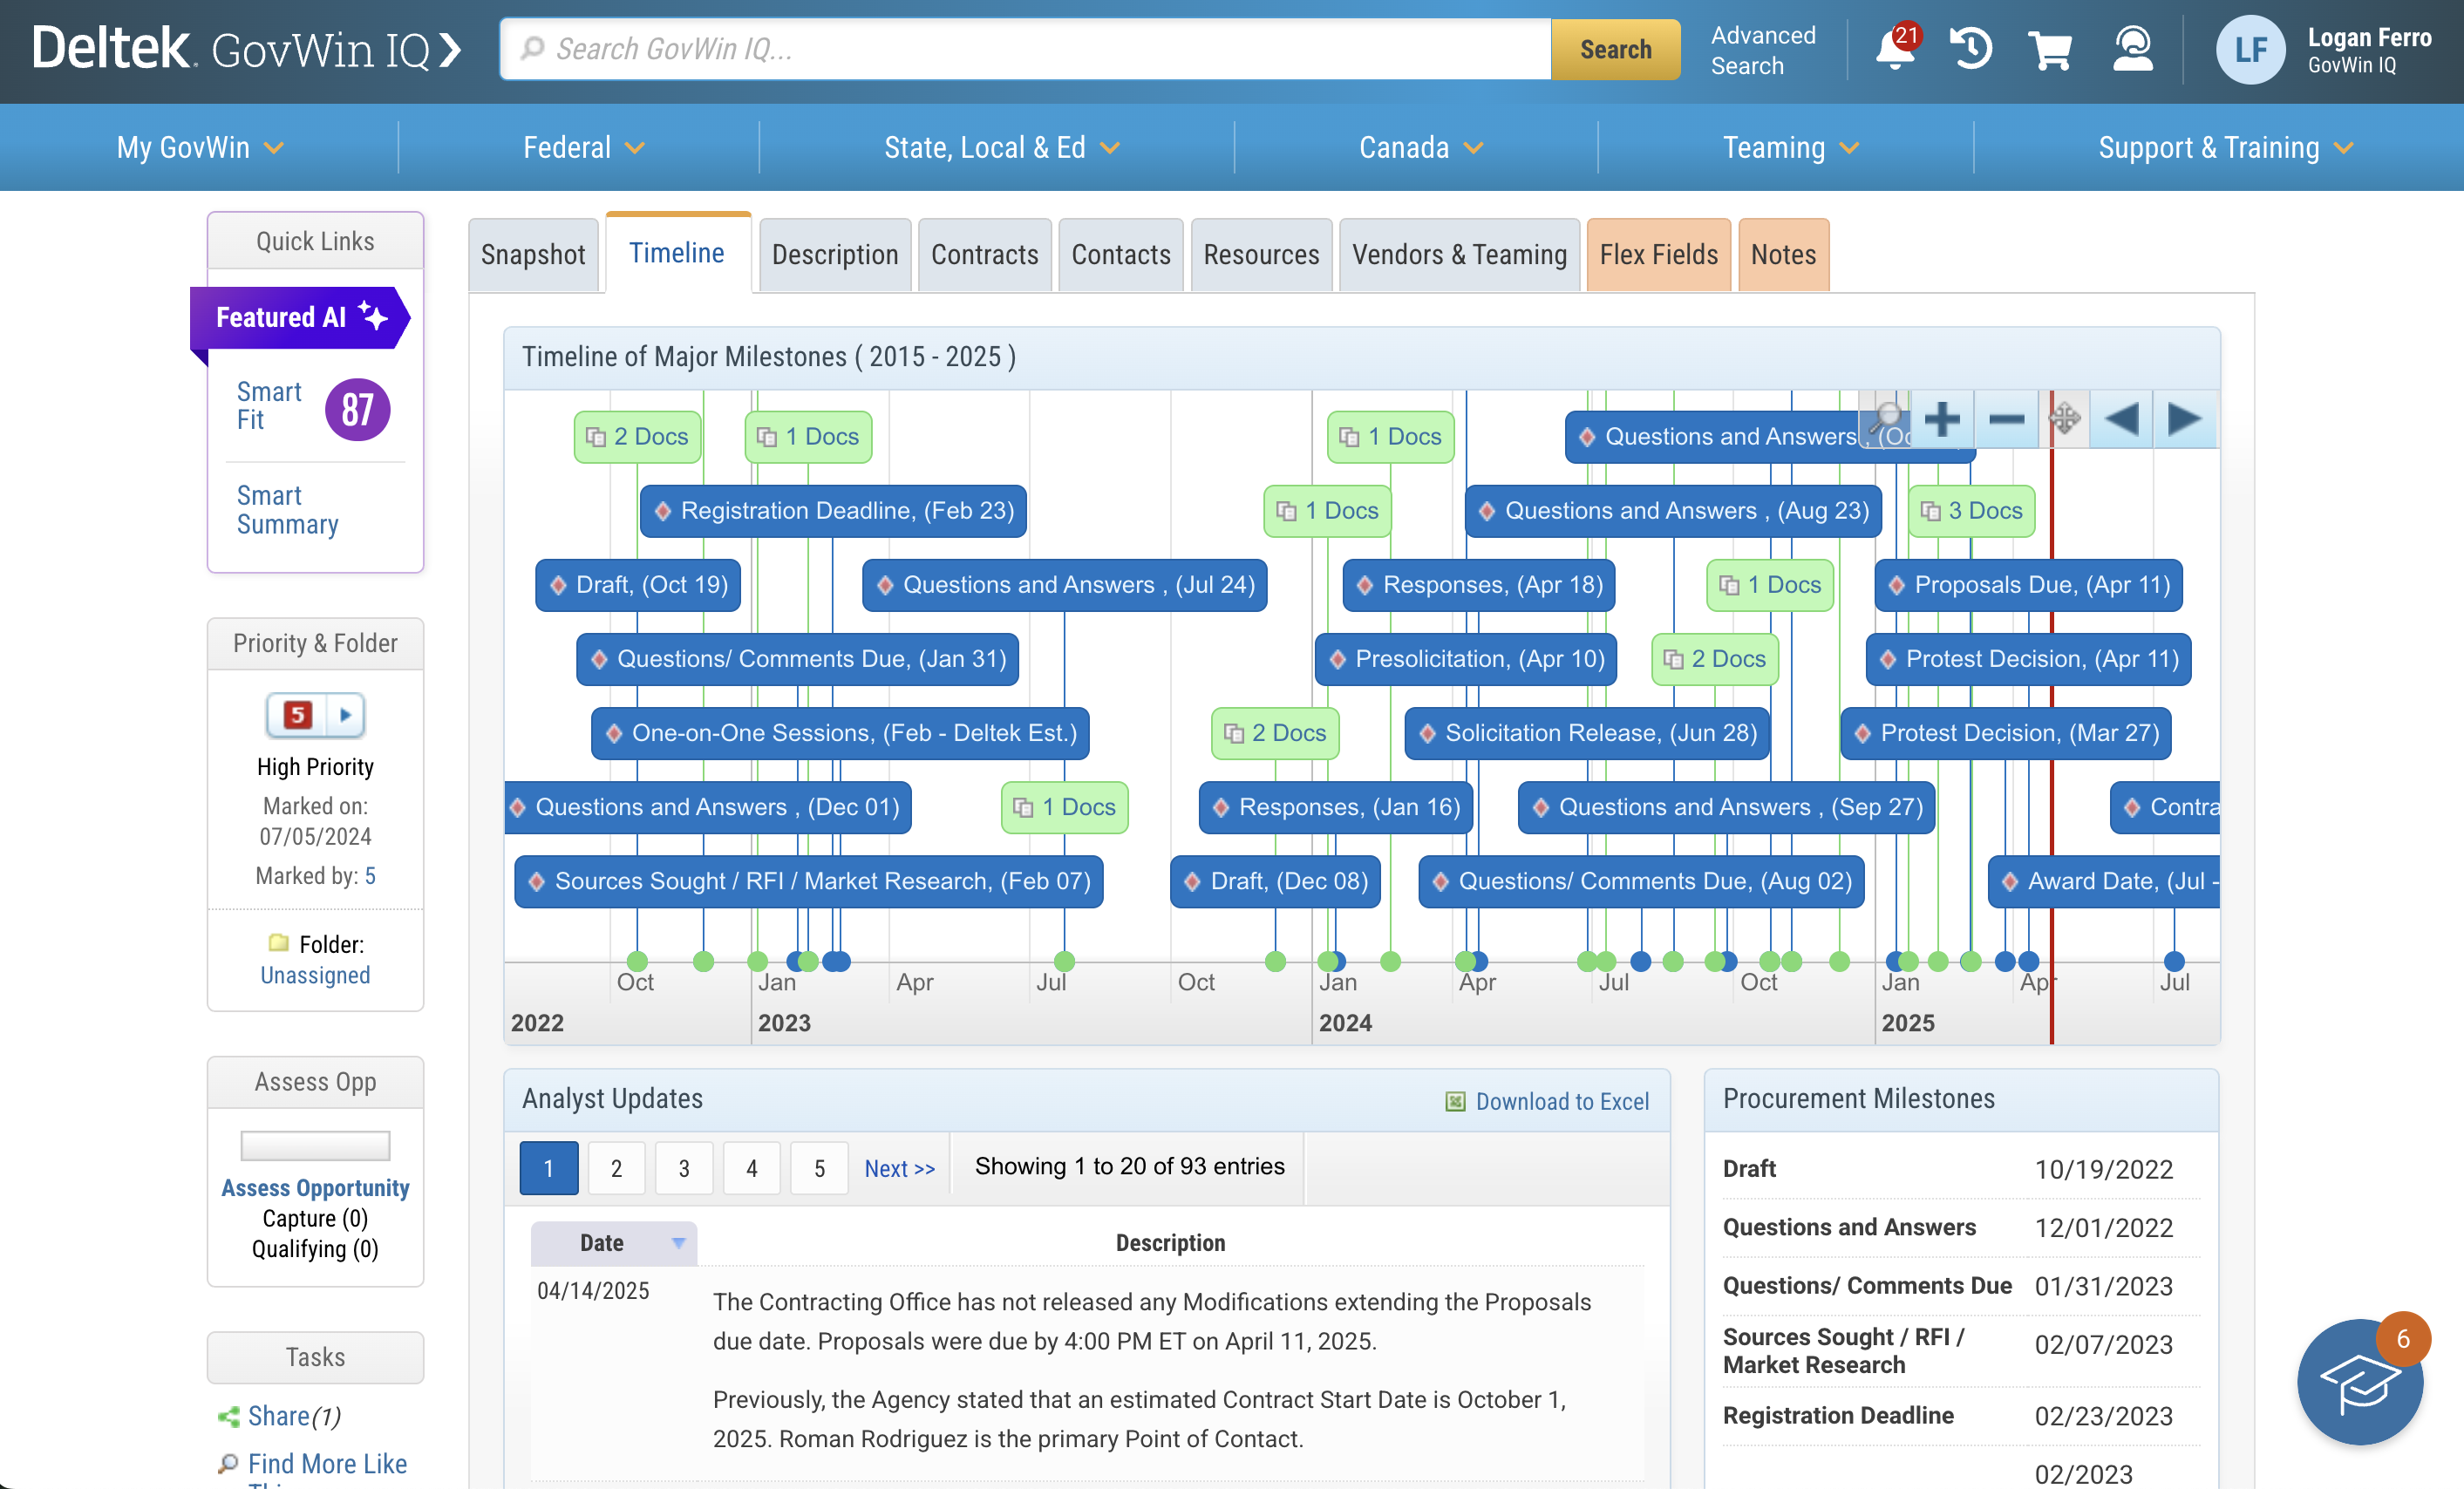The width and height of the screenshot is (2464, 1489).
Task: Click the Unassigned folder link
Action: [x=315, y=975]
